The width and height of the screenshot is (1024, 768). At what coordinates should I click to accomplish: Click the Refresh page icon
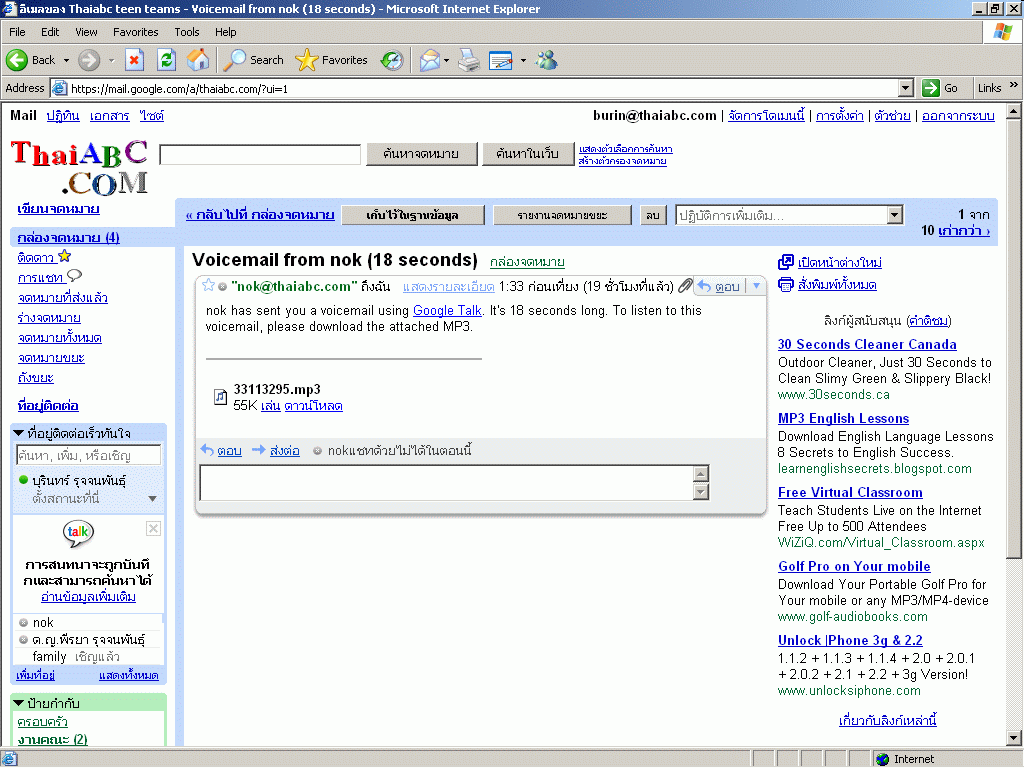pyautogui.click(x=166, y=60)
